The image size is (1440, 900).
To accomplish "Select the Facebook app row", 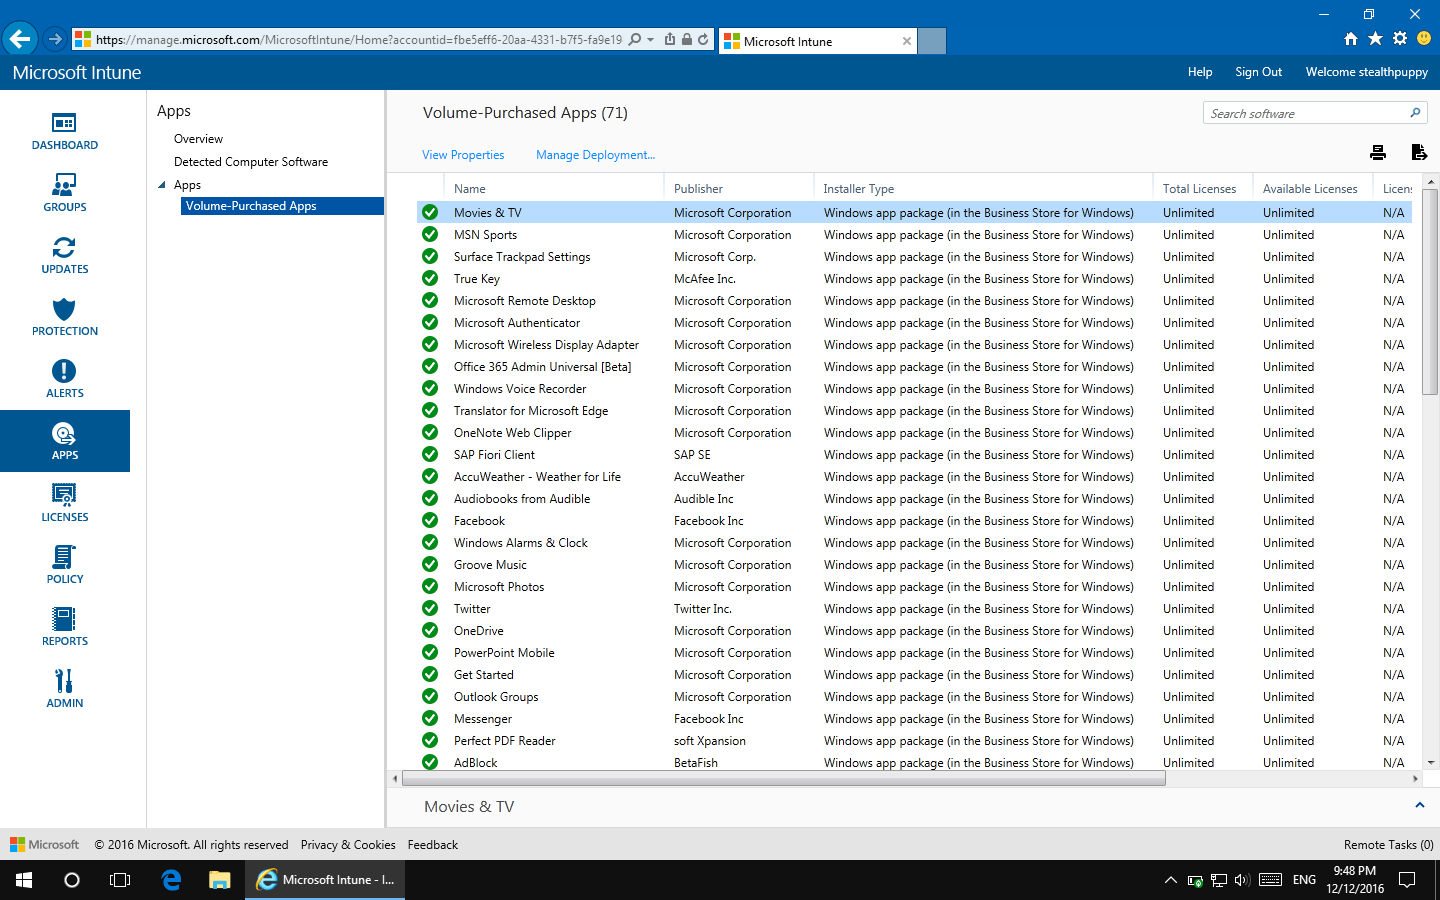I will pyautogui.click(x=914, y=521).
